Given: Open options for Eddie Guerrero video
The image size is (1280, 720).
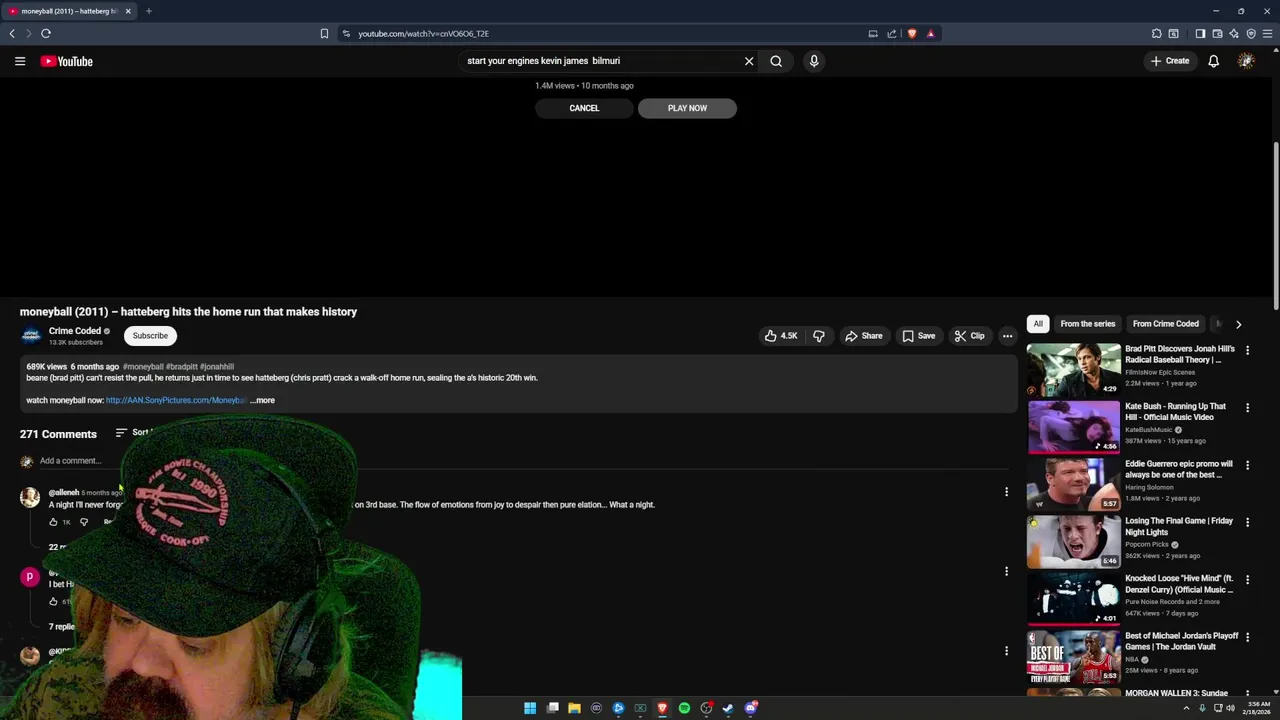Looking at the screenshot, I should [1247, 466].
